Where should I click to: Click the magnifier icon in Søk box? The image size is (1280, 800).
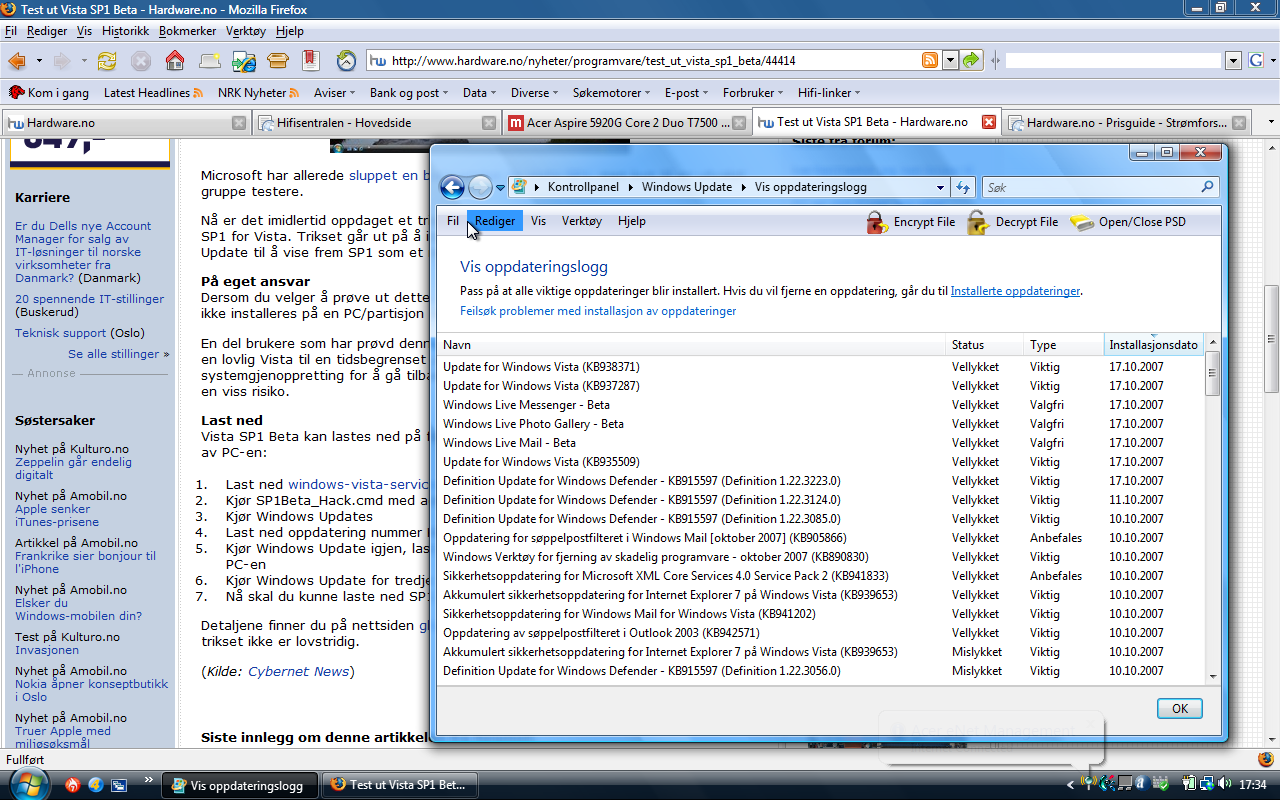1207,187
